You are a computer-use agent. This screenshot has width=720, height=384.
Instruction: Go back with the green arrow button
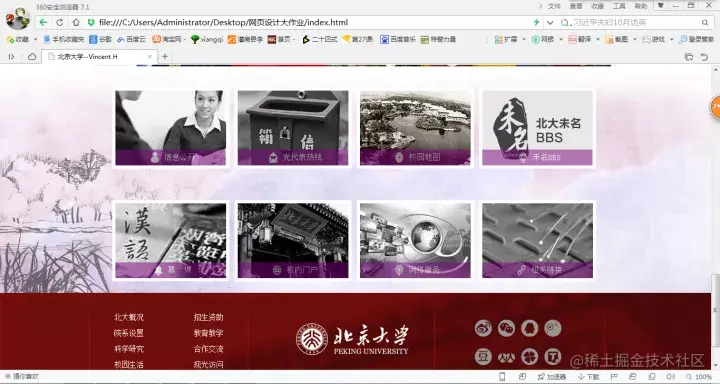[x=43, y=23]
